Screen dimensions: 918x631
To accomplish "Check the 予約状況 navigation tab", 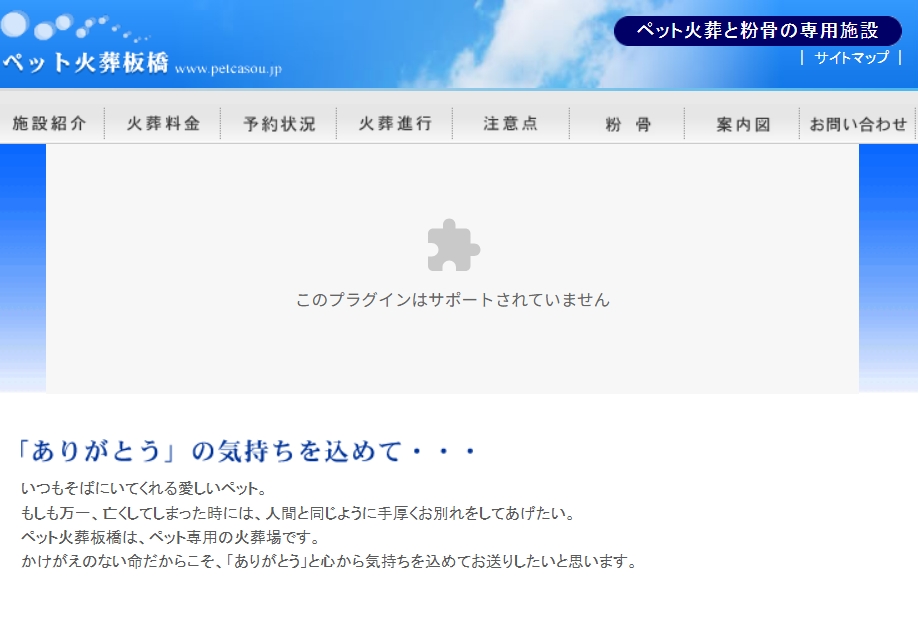I will click(x=279, y=124).
